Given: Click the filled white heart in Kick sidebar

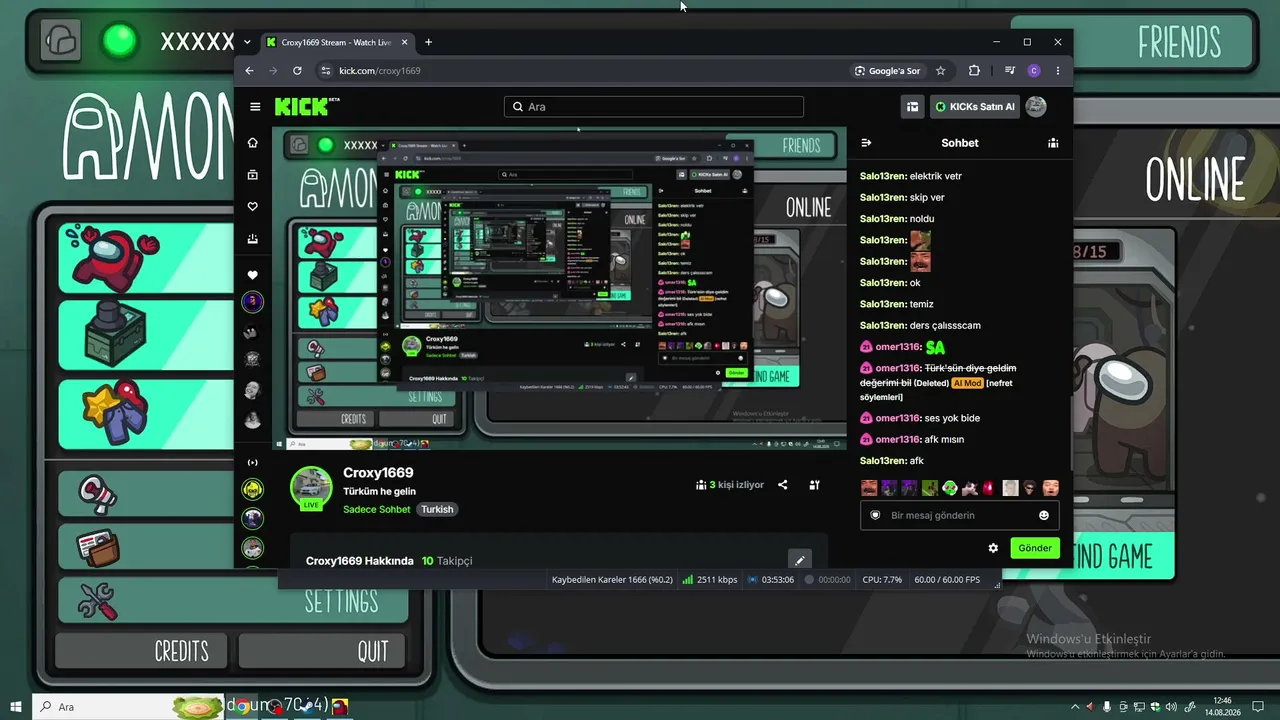Looking at the screenshot, I should point(253,275).
